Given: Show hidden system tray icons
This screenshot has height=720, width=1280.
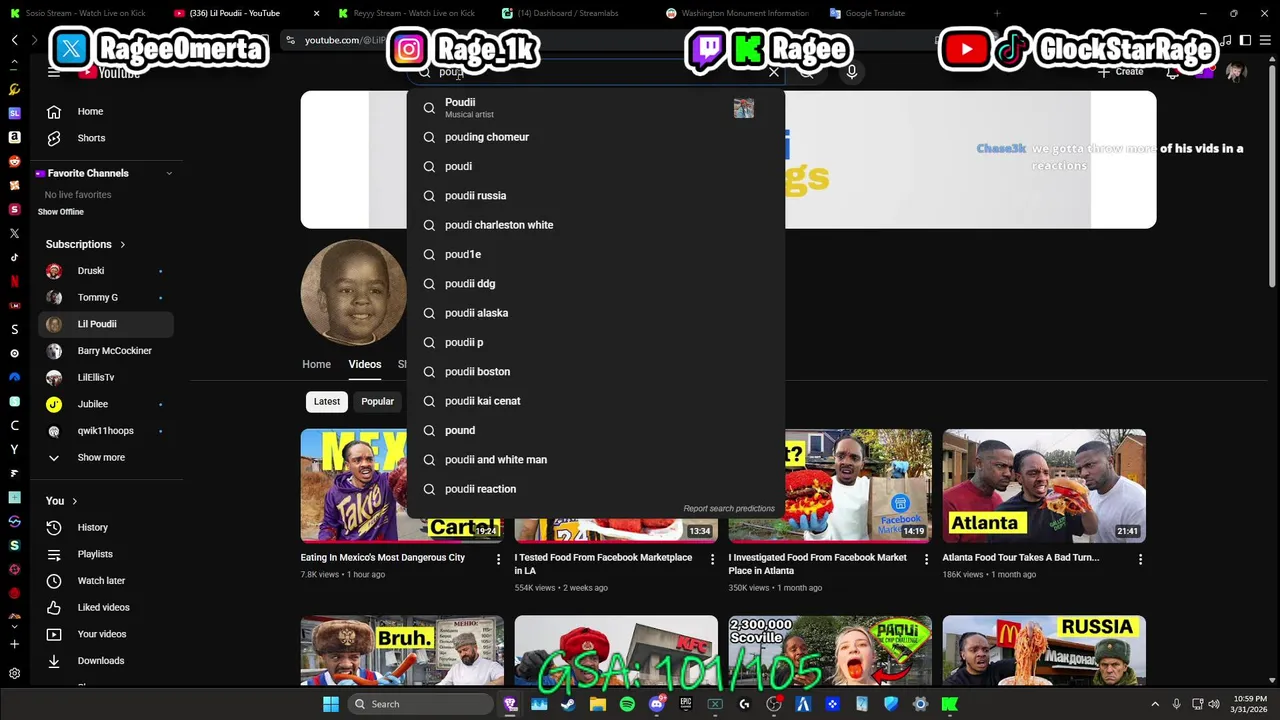Looking at the screenshot, I should (x=1155, y=704).
